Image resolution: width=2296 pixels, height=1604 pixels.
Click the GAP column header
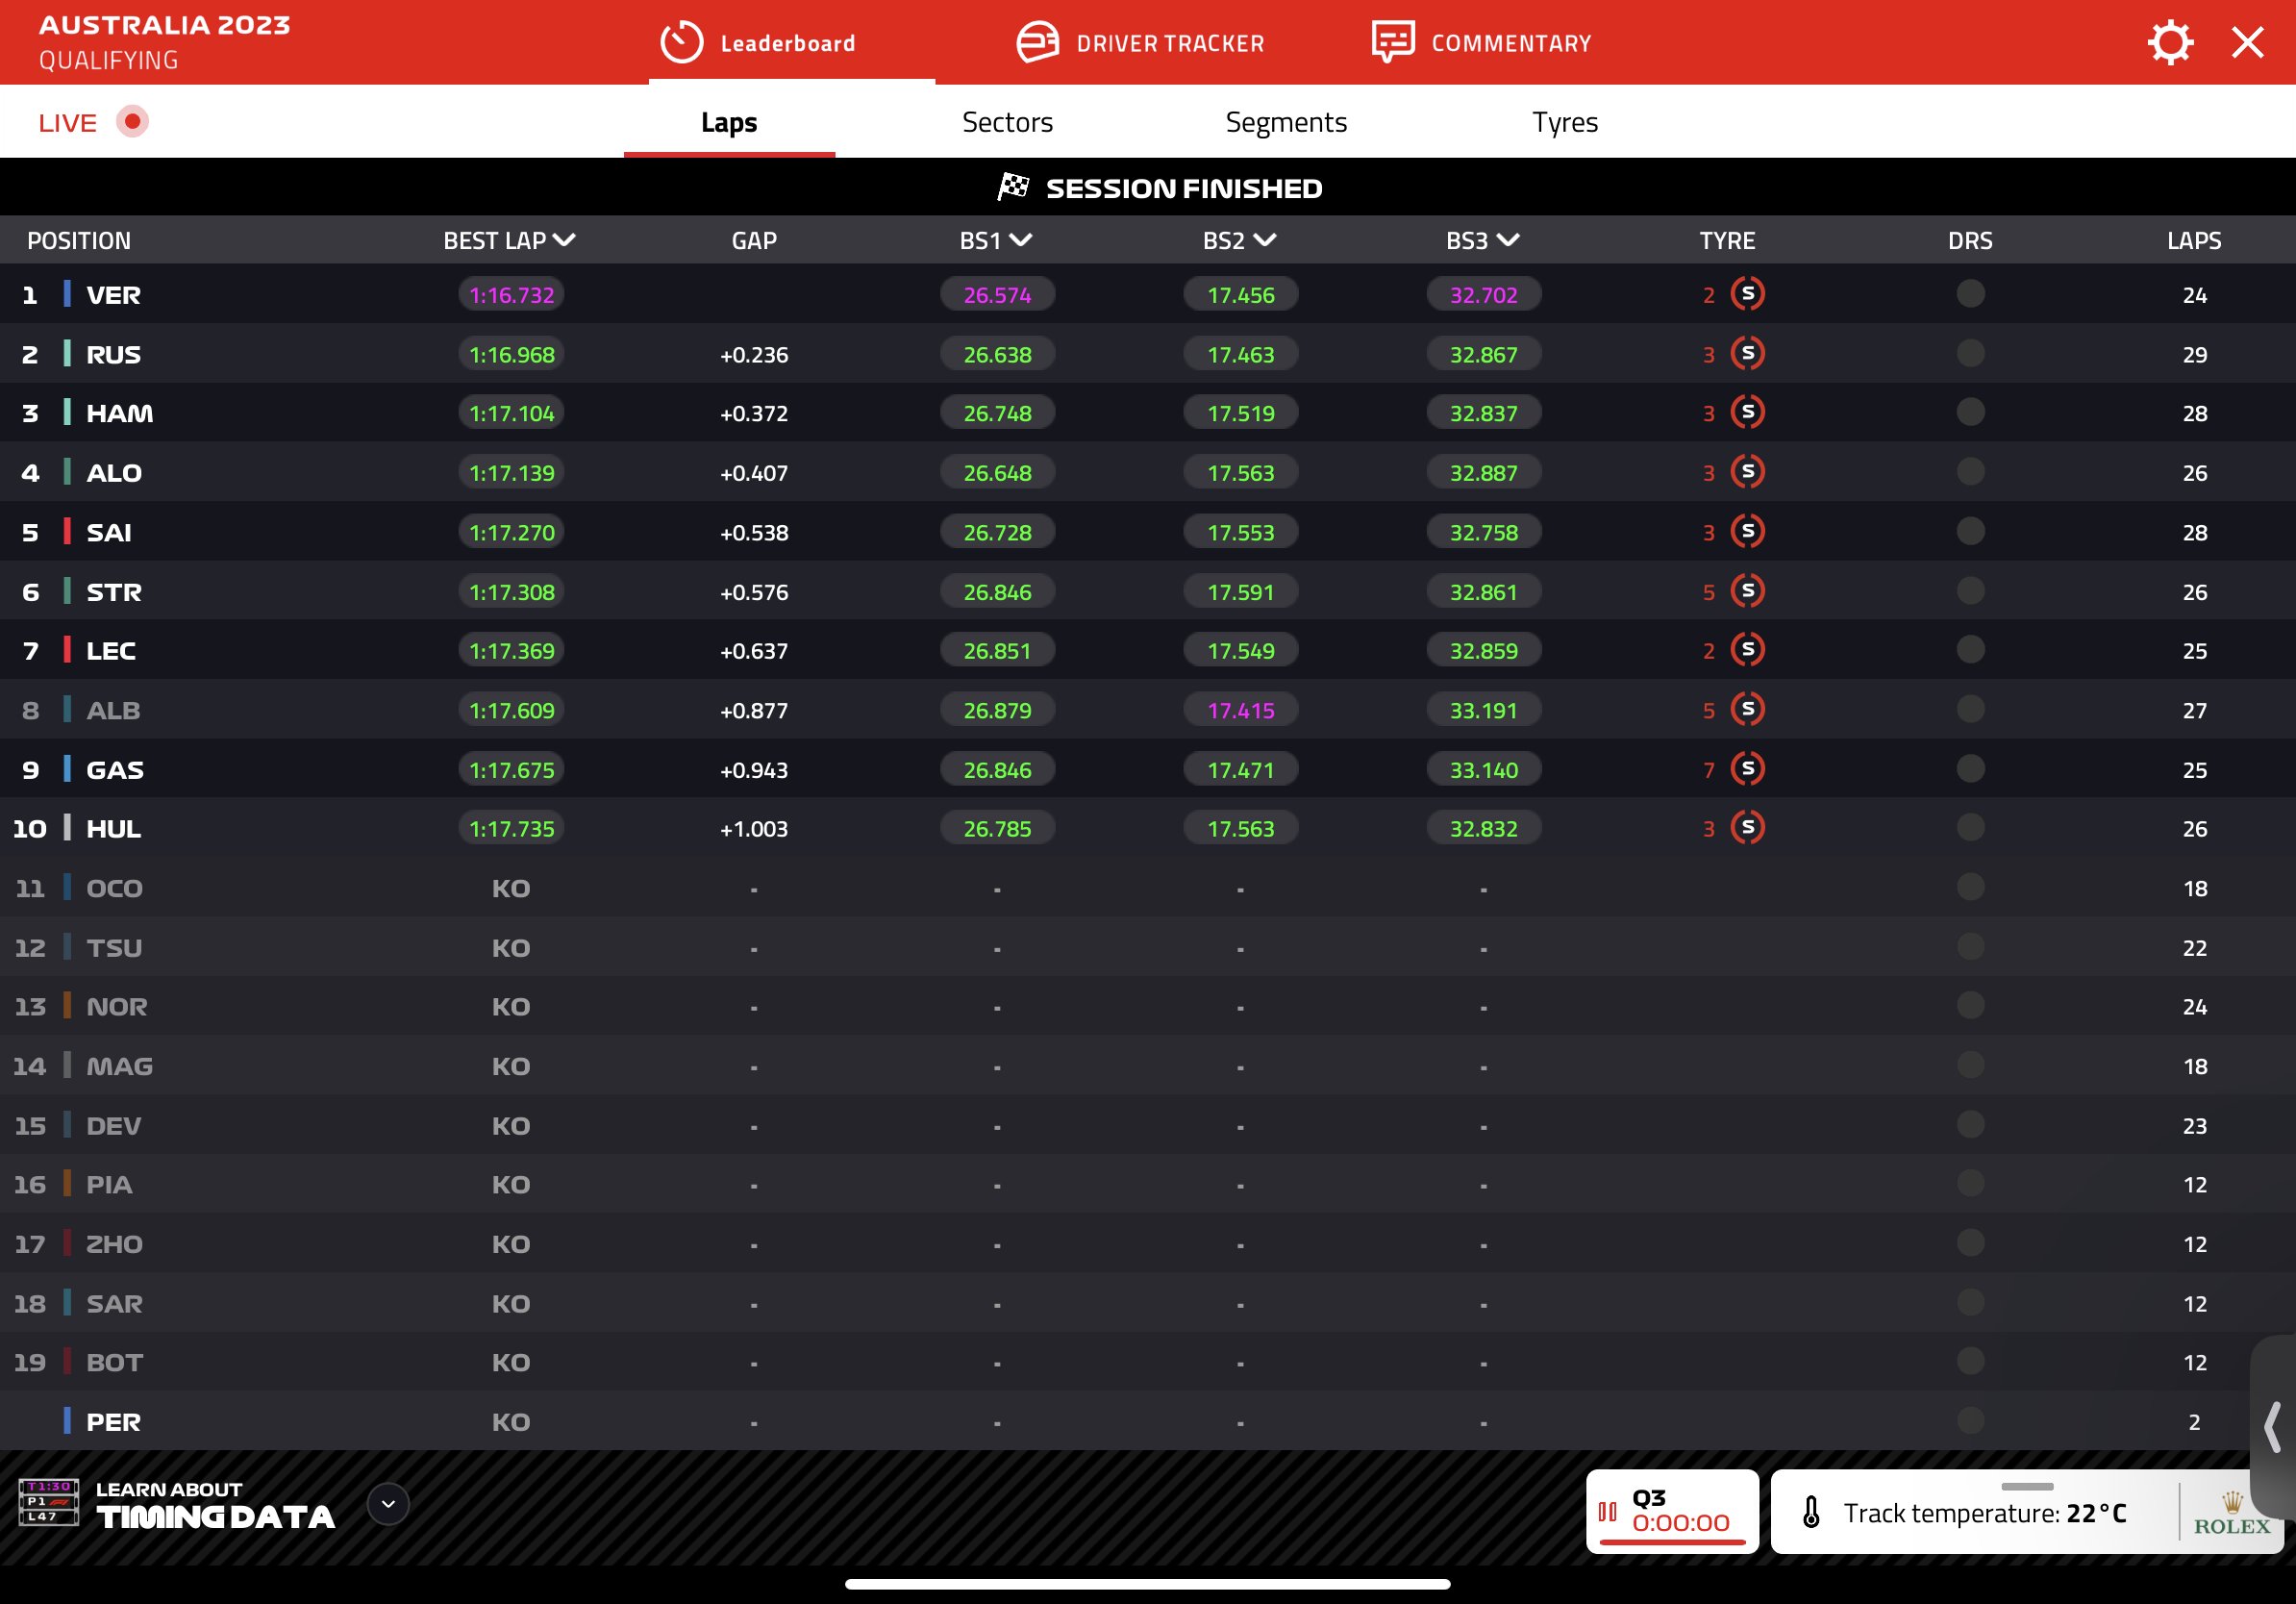coord(754,240)
